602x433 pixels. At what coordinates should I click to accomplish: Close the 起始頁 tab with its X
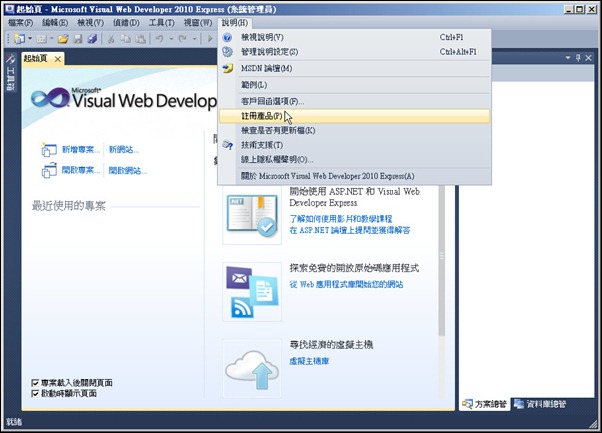(58, 59)
